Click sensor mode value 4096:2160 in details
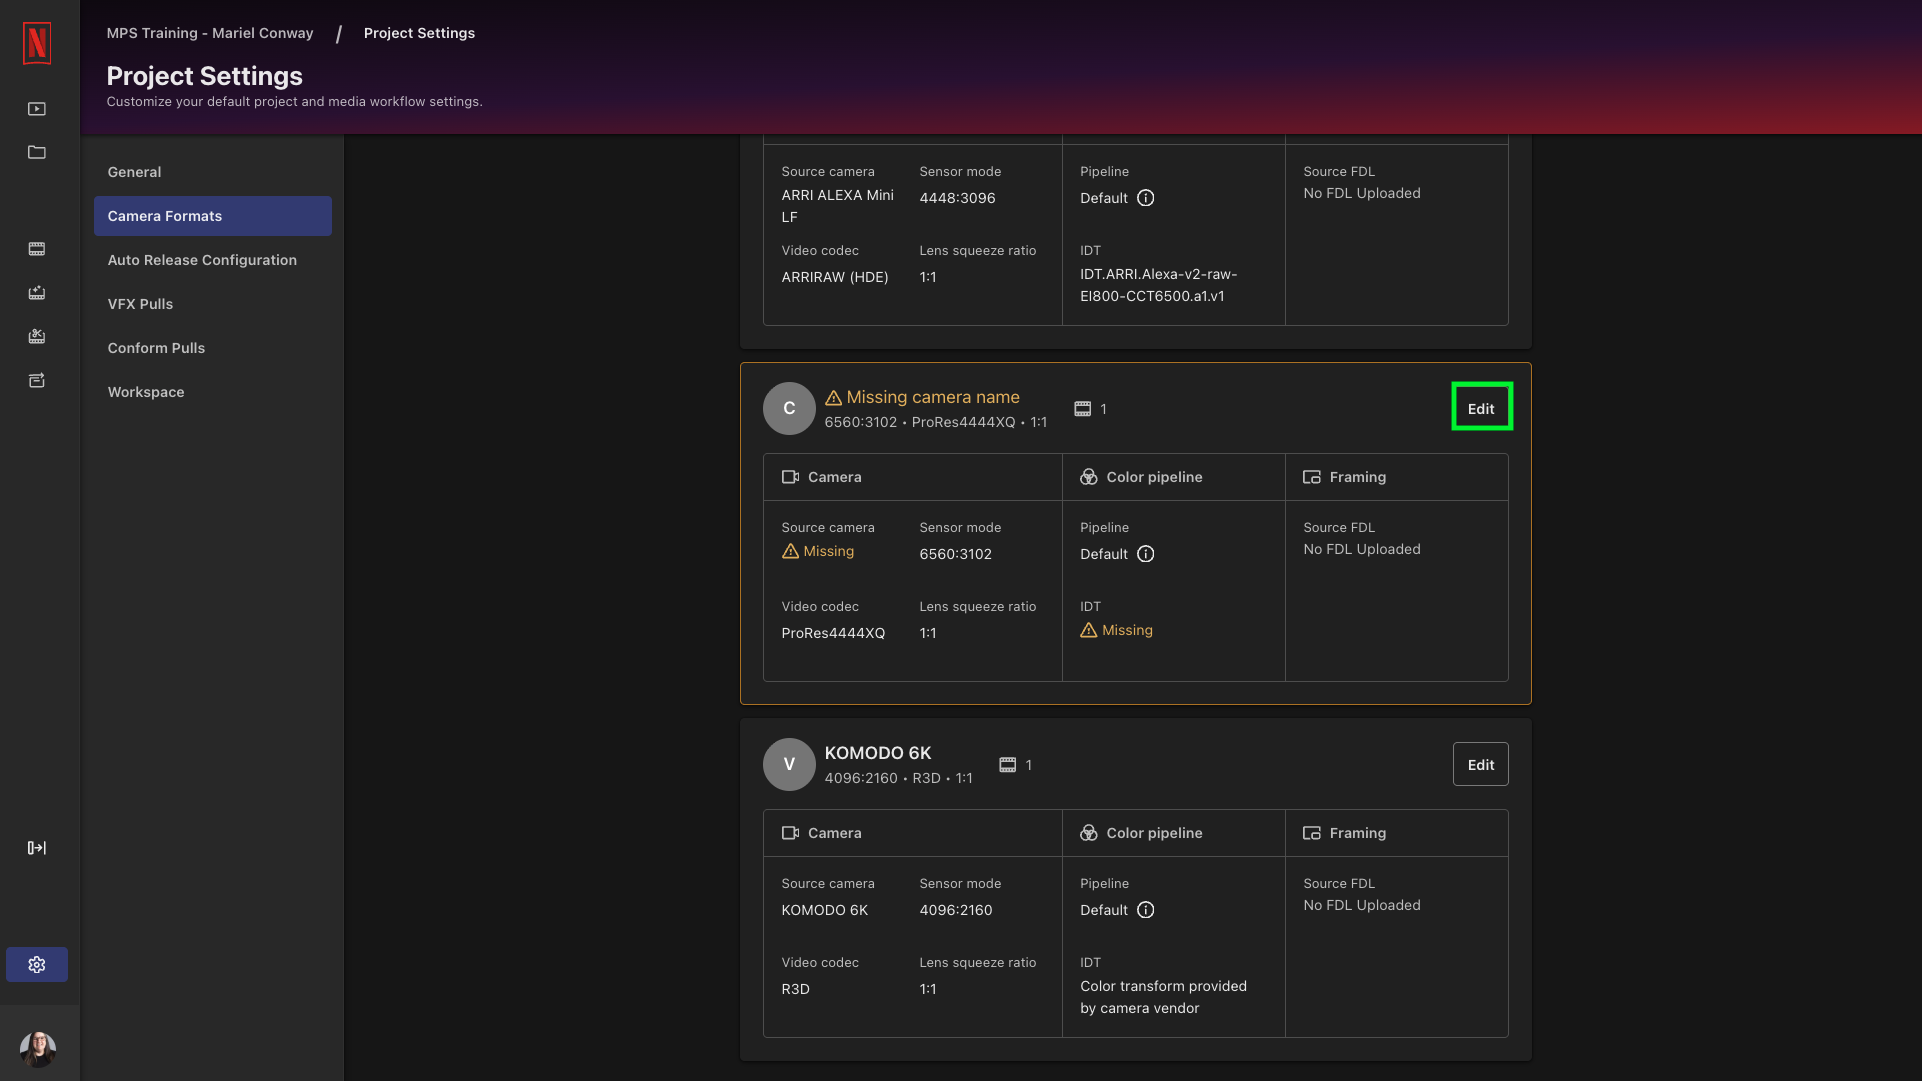The image size is (1922, 1081). (x=956, y=910)
